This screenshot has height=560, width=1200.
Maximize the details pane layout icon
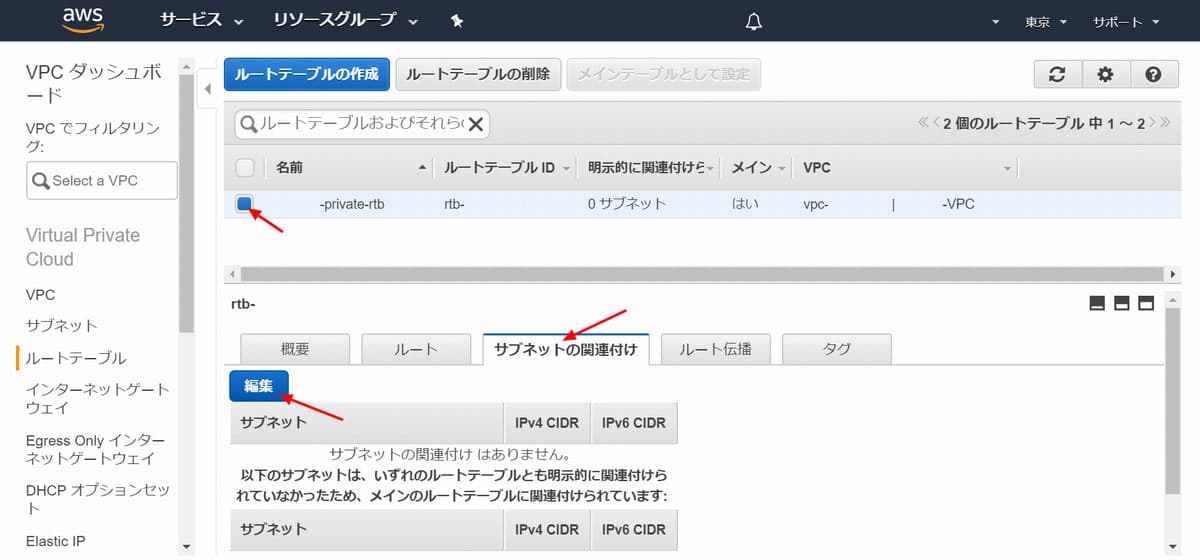click(x=1146, y=303)
